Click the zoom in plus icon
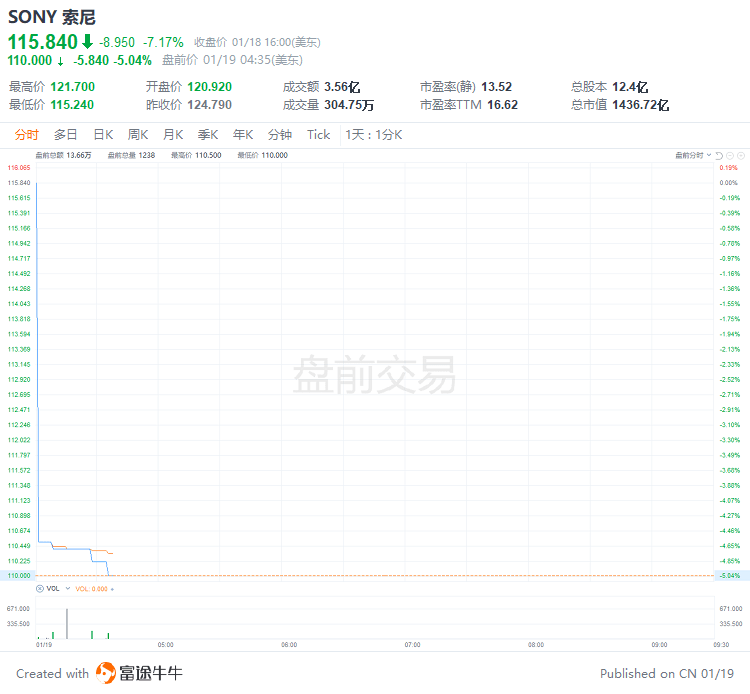This screenshot has height=694, width=750. (741, 155)
